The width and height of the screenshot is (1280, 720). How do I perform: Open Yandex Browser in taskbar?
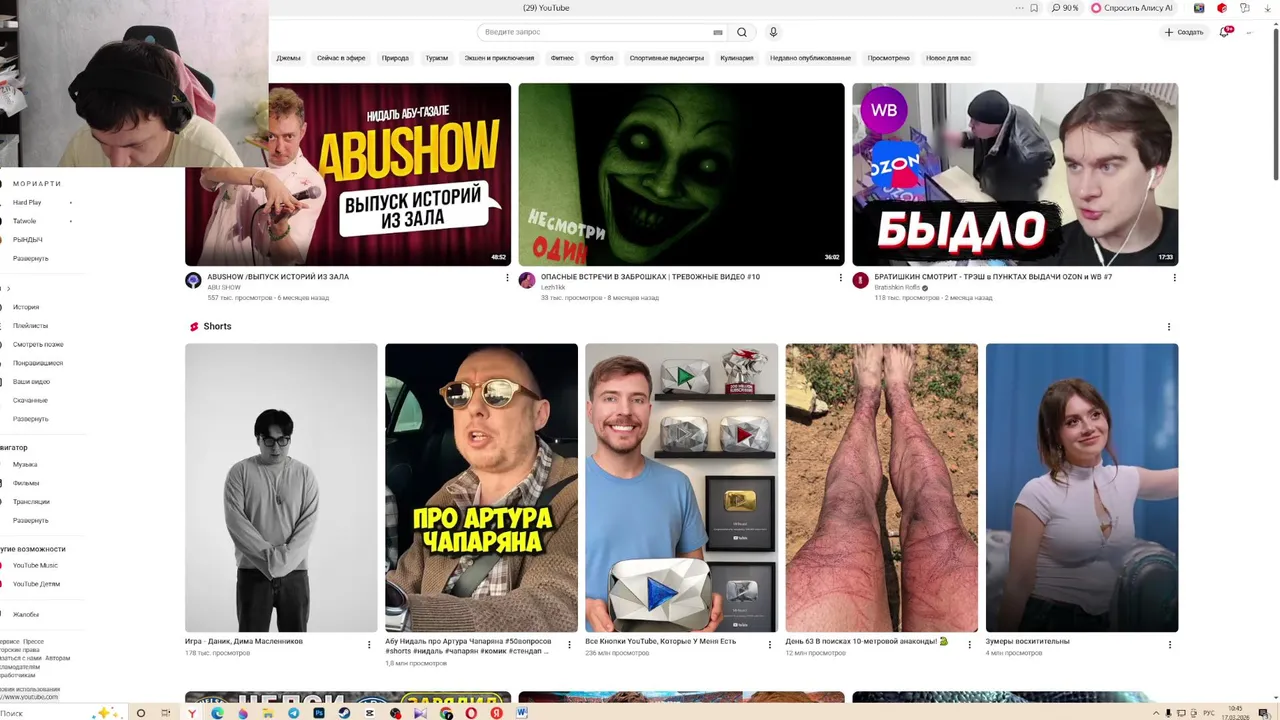point(191,713)
